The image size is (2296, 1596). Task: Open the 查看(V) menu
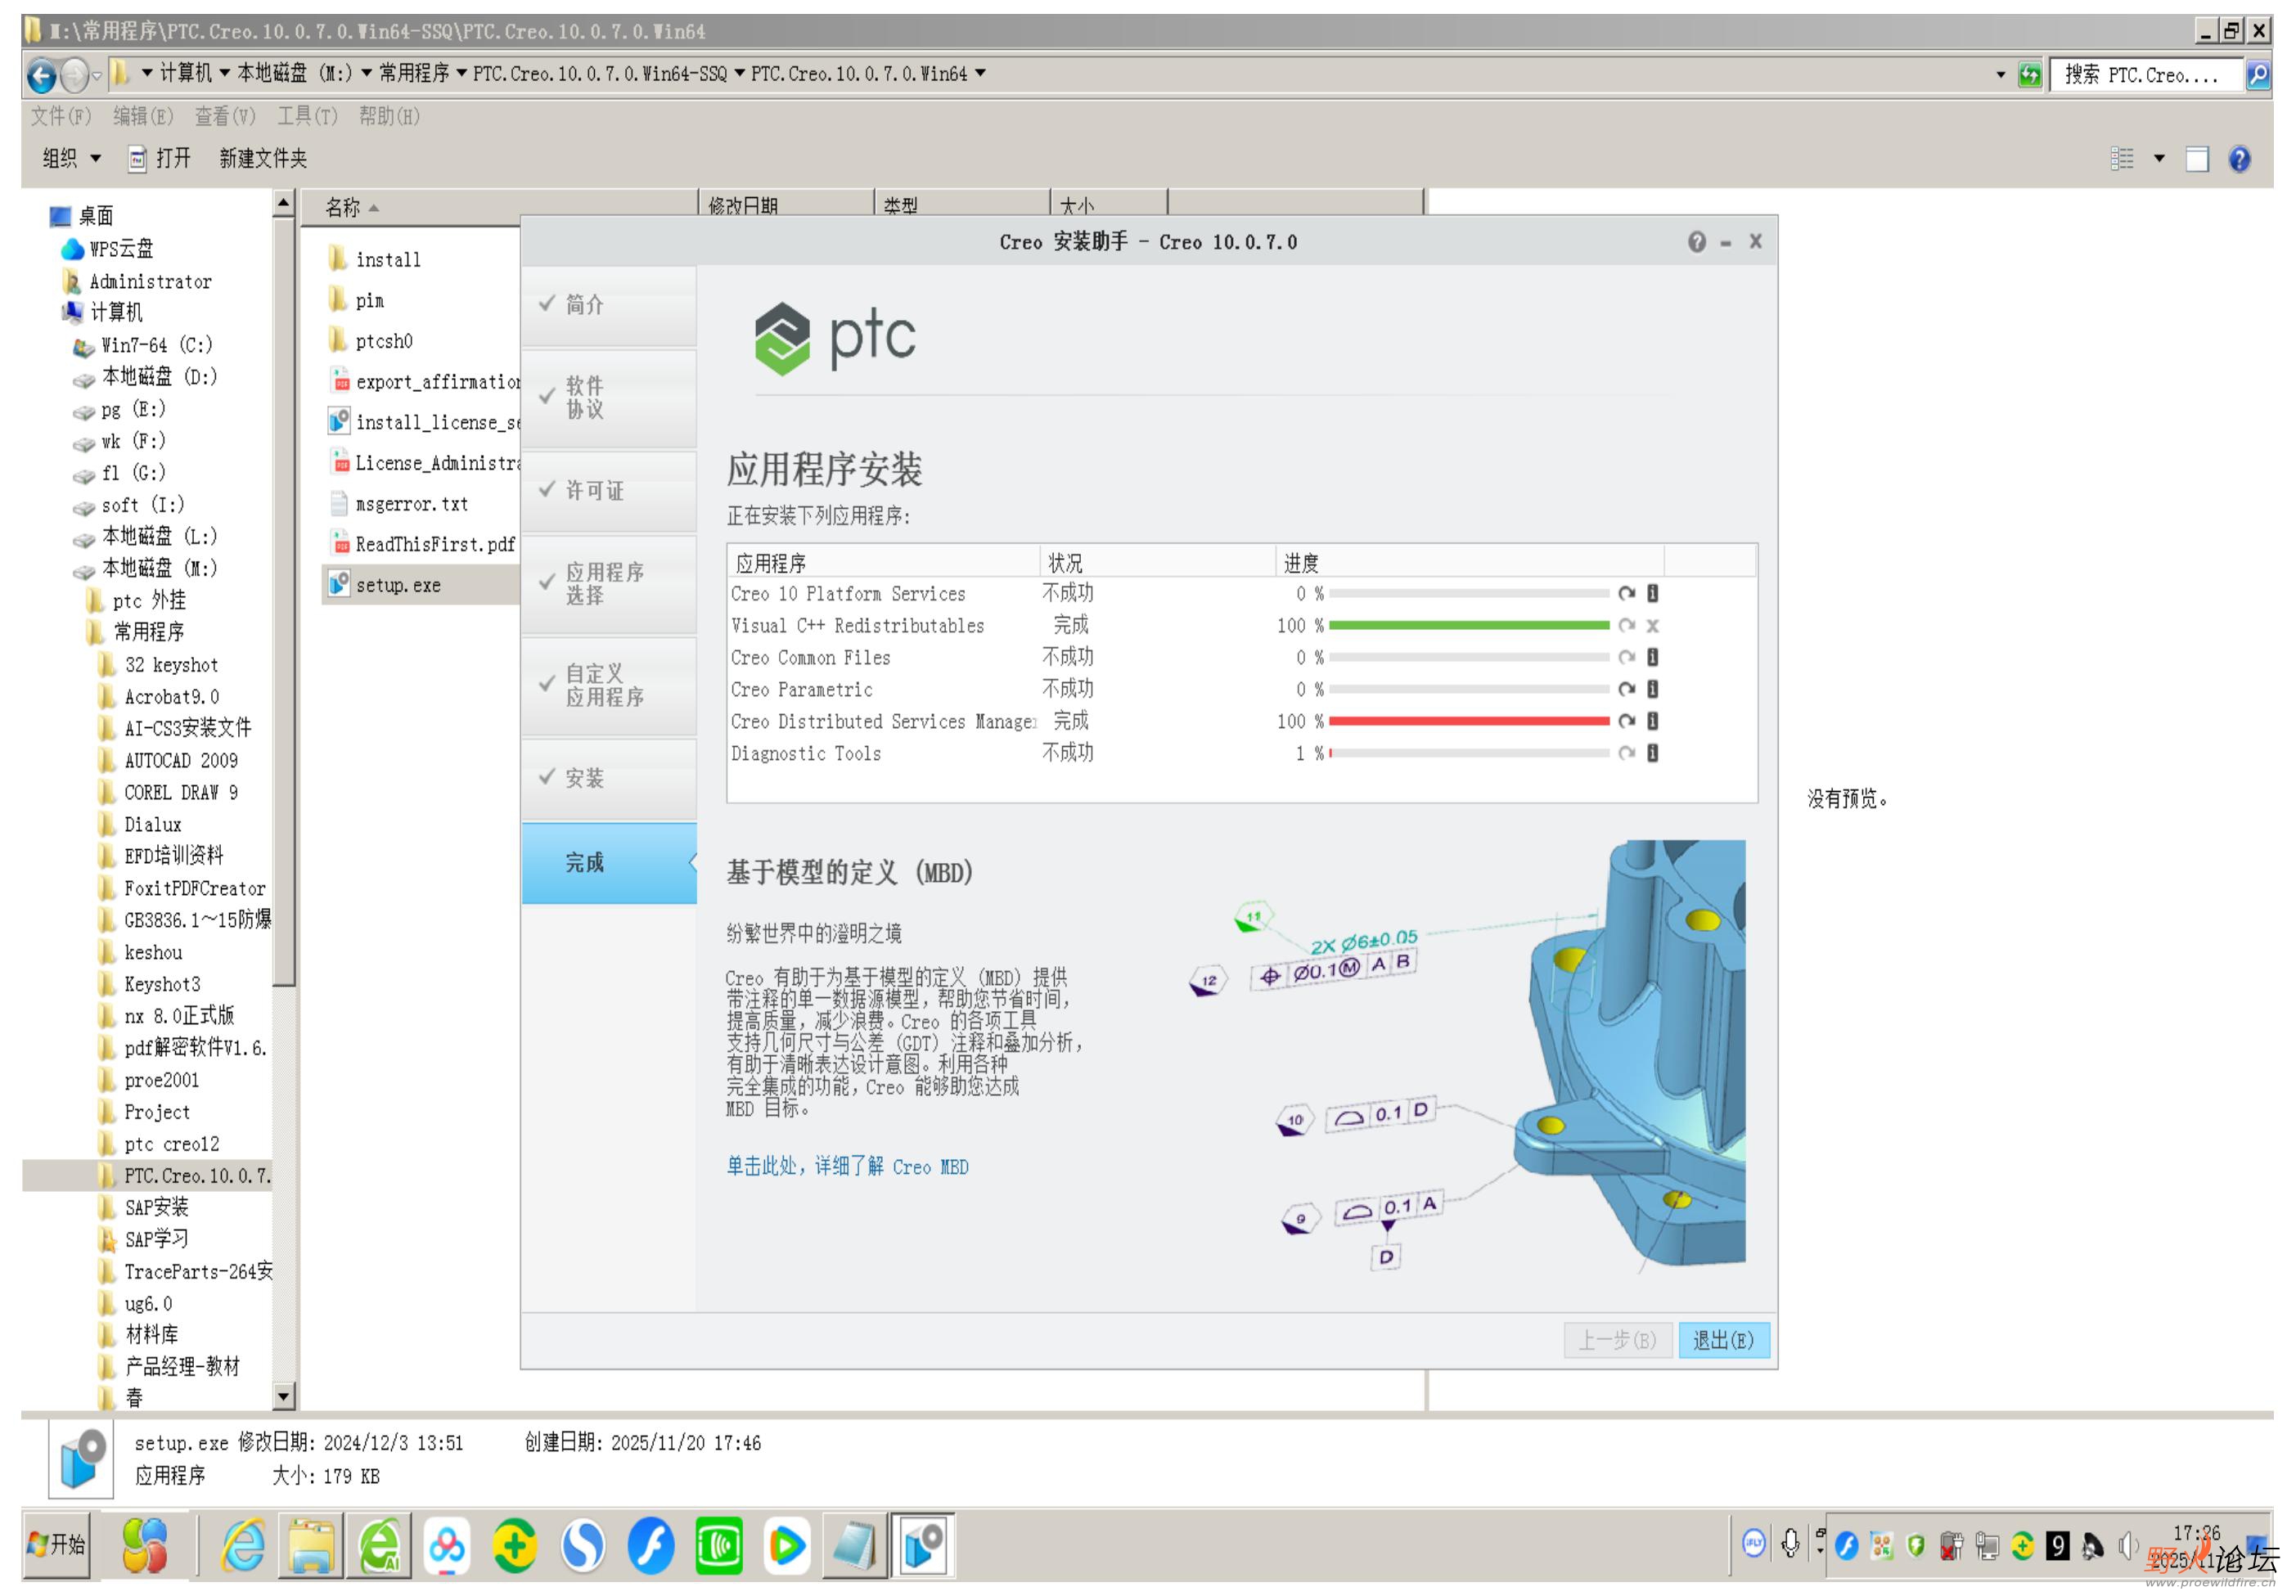click(x=225, y=116)
